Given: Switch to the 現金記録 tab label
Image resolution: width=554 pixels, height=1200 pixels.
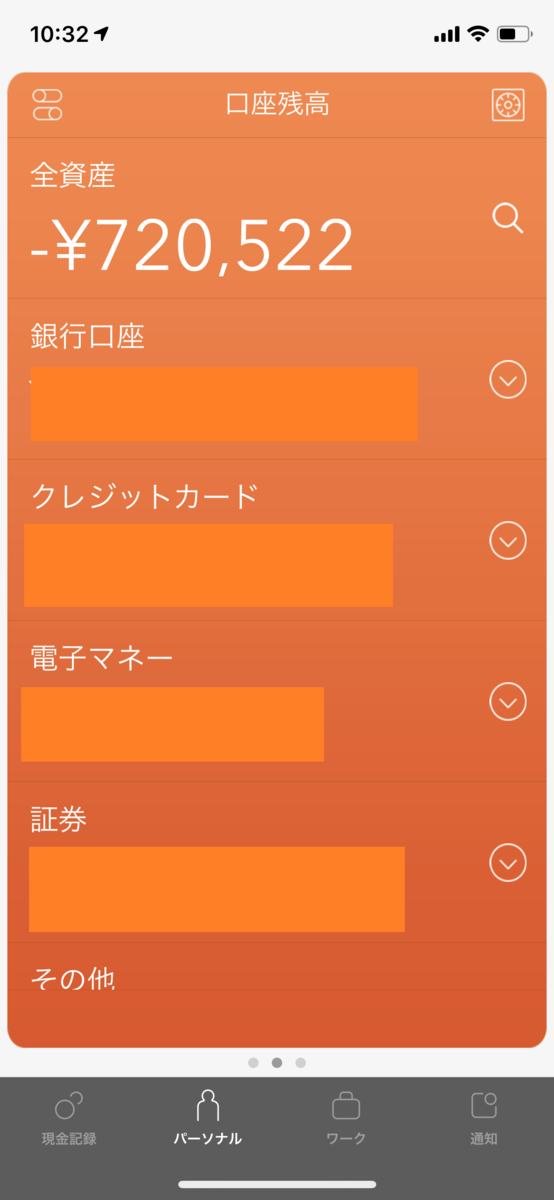Looking at the screenshot, I should pos(69,1138).
